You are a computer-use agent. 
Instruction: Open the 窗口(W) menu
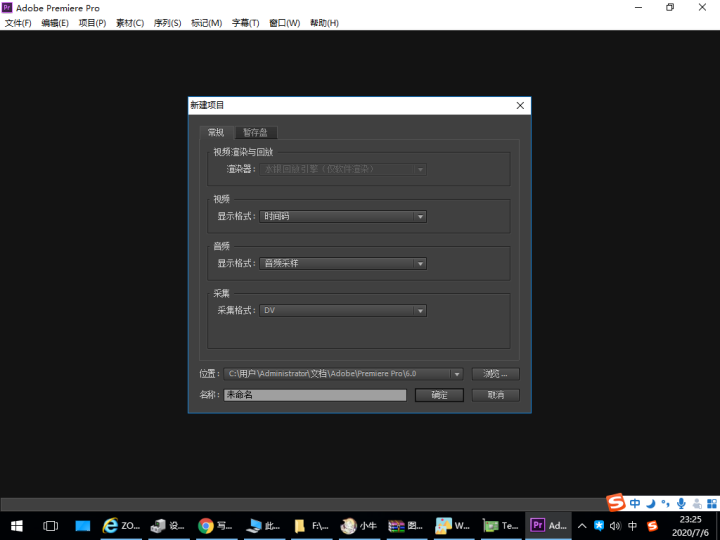pyautogui.click(x=284, y=23)
